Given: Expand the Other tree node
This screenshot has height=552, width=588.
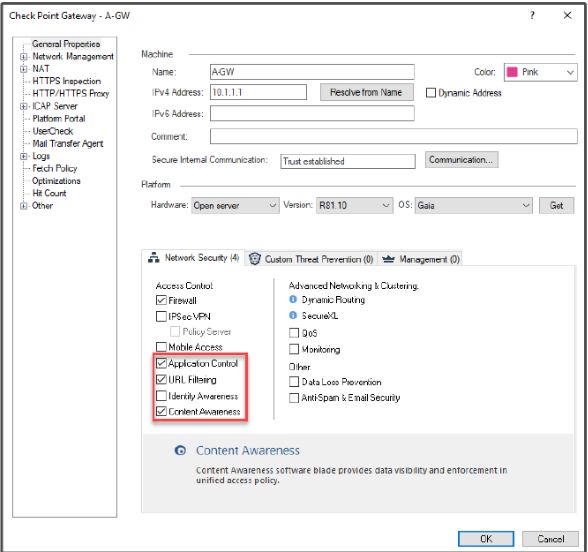Looking at the screenshot, I should [x=24, y=206].
